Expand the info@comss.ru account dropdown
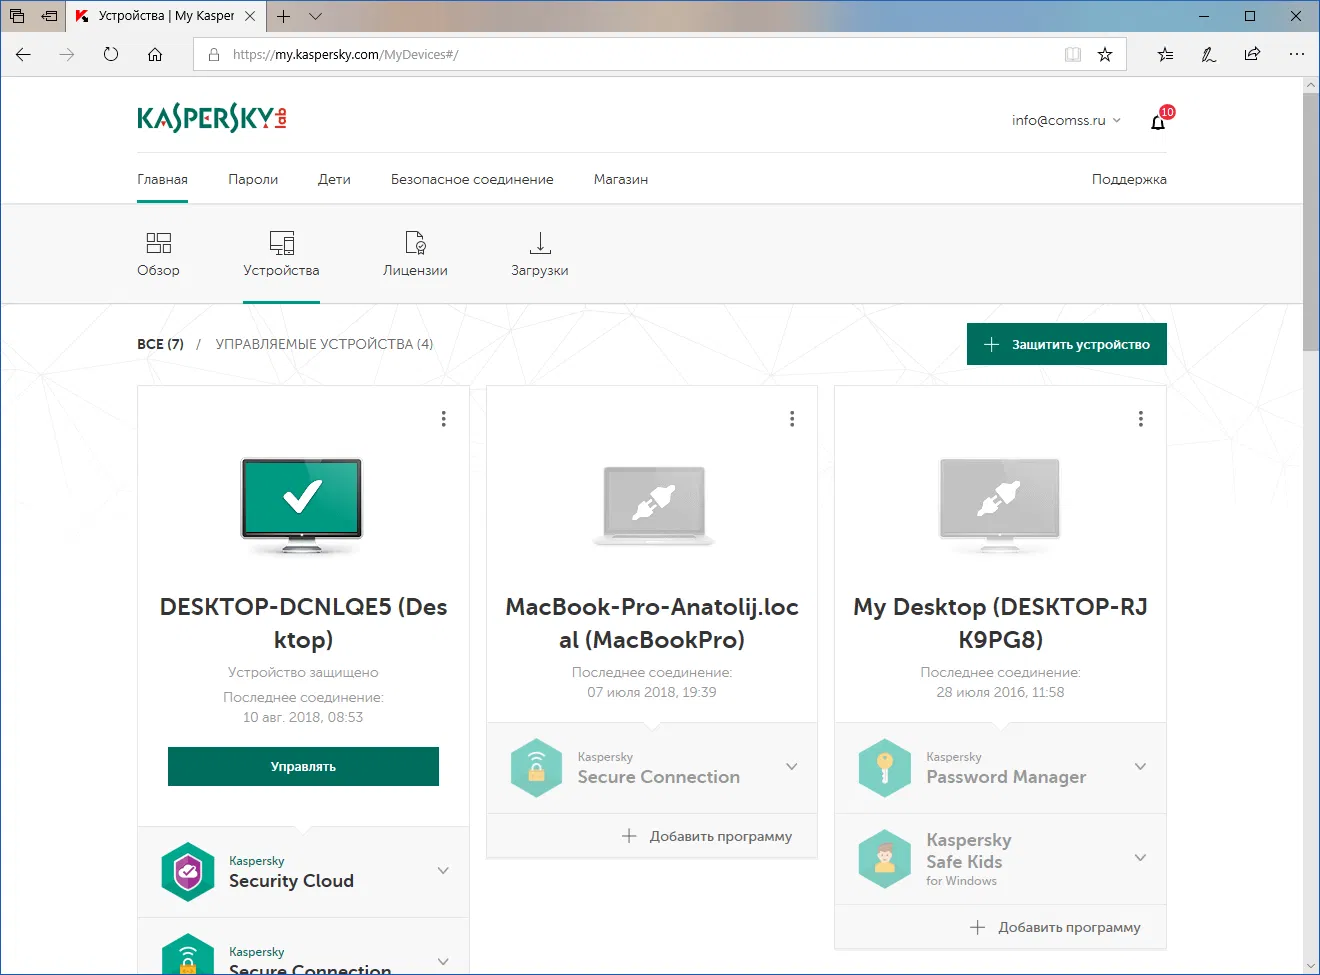 tap(1066, 120)
